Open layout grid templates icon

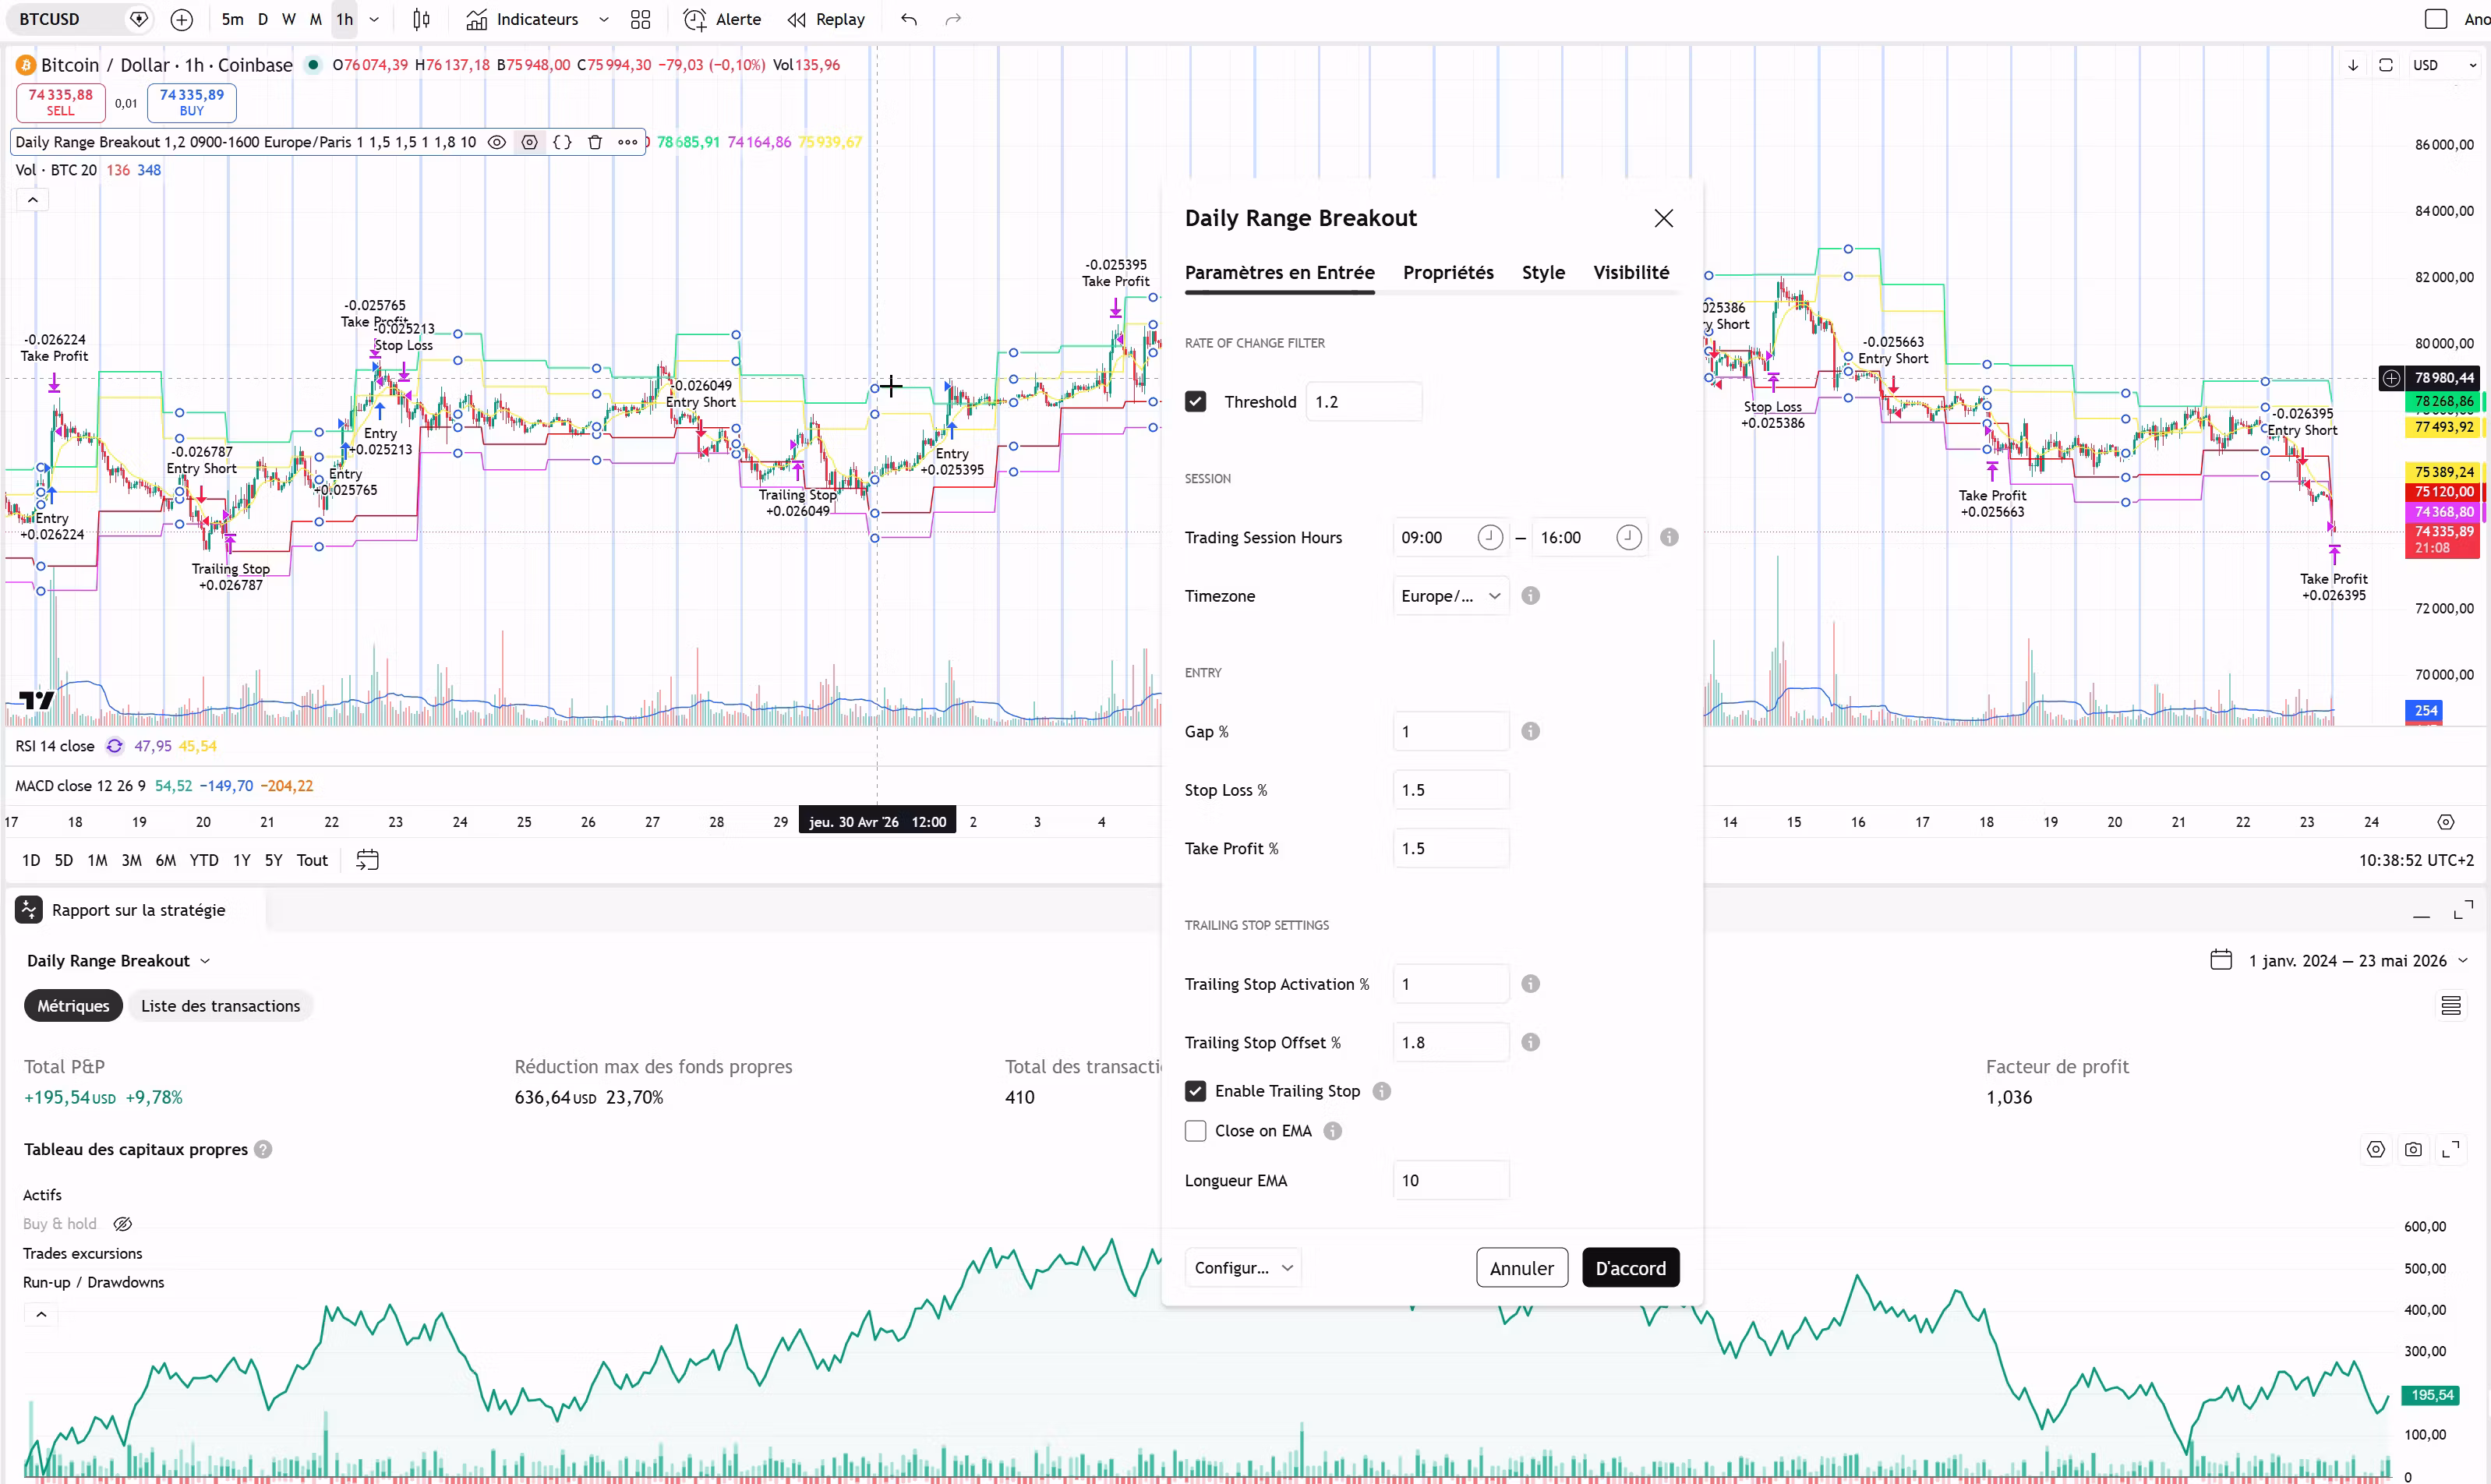pos(641,19)
